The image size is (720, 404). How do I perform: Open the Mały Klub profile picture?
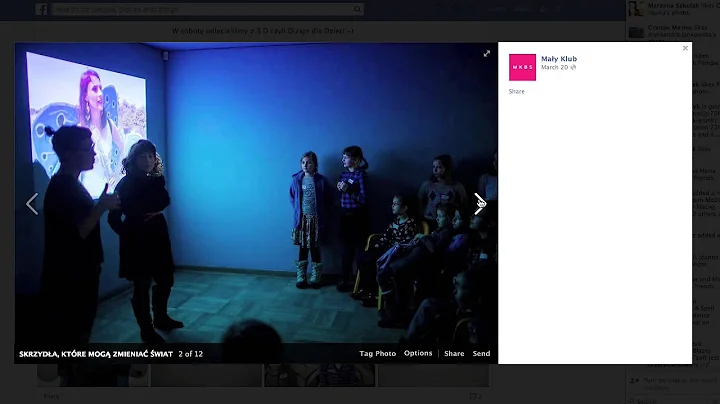tap(522, 67)
